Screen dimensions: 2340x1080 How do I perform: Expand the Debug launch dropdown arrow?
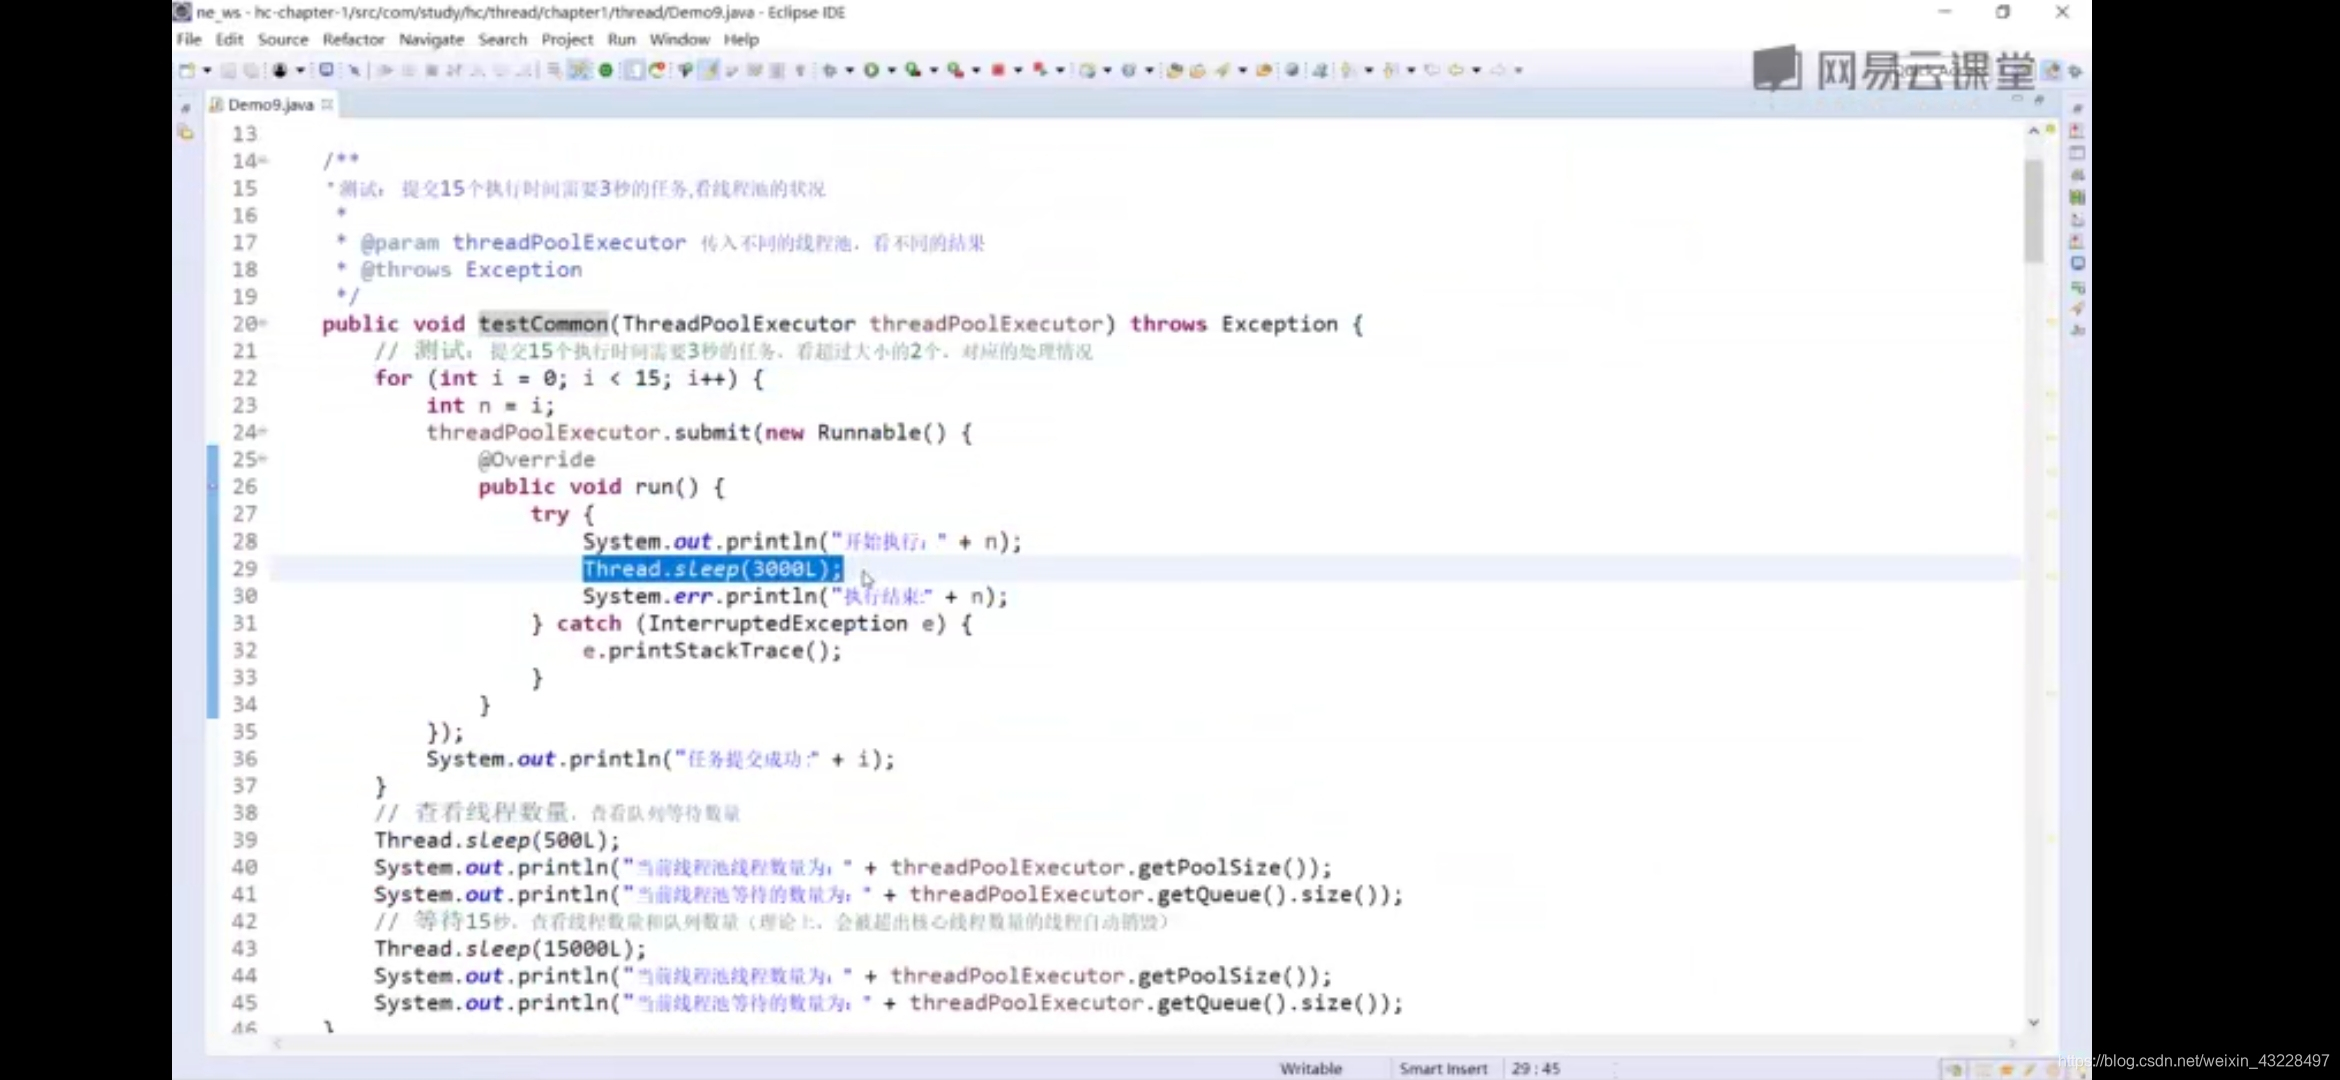849,70
